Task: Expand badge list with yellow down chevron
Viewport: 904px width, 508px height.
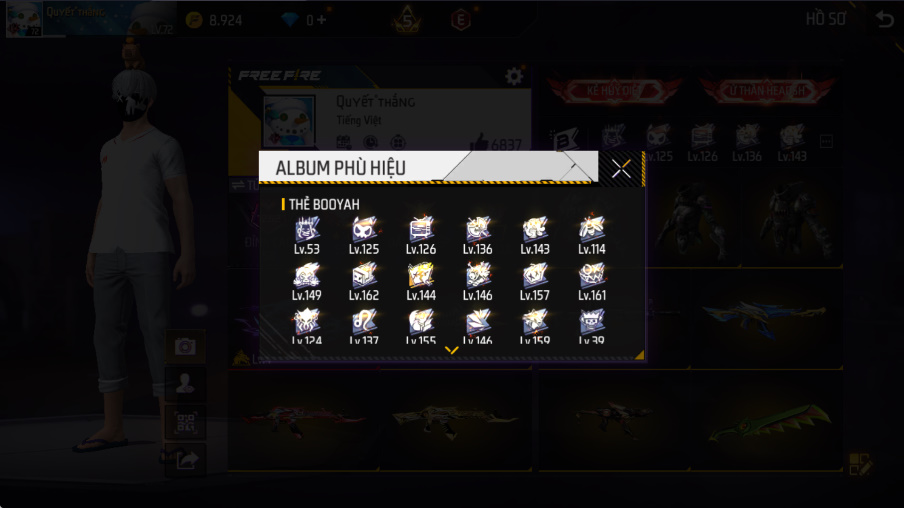Action: (x=451, y=350)
